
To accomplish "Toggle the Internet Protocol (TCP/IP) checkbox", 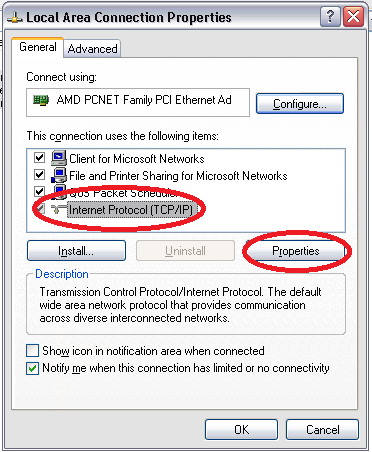I will point(40,209).
